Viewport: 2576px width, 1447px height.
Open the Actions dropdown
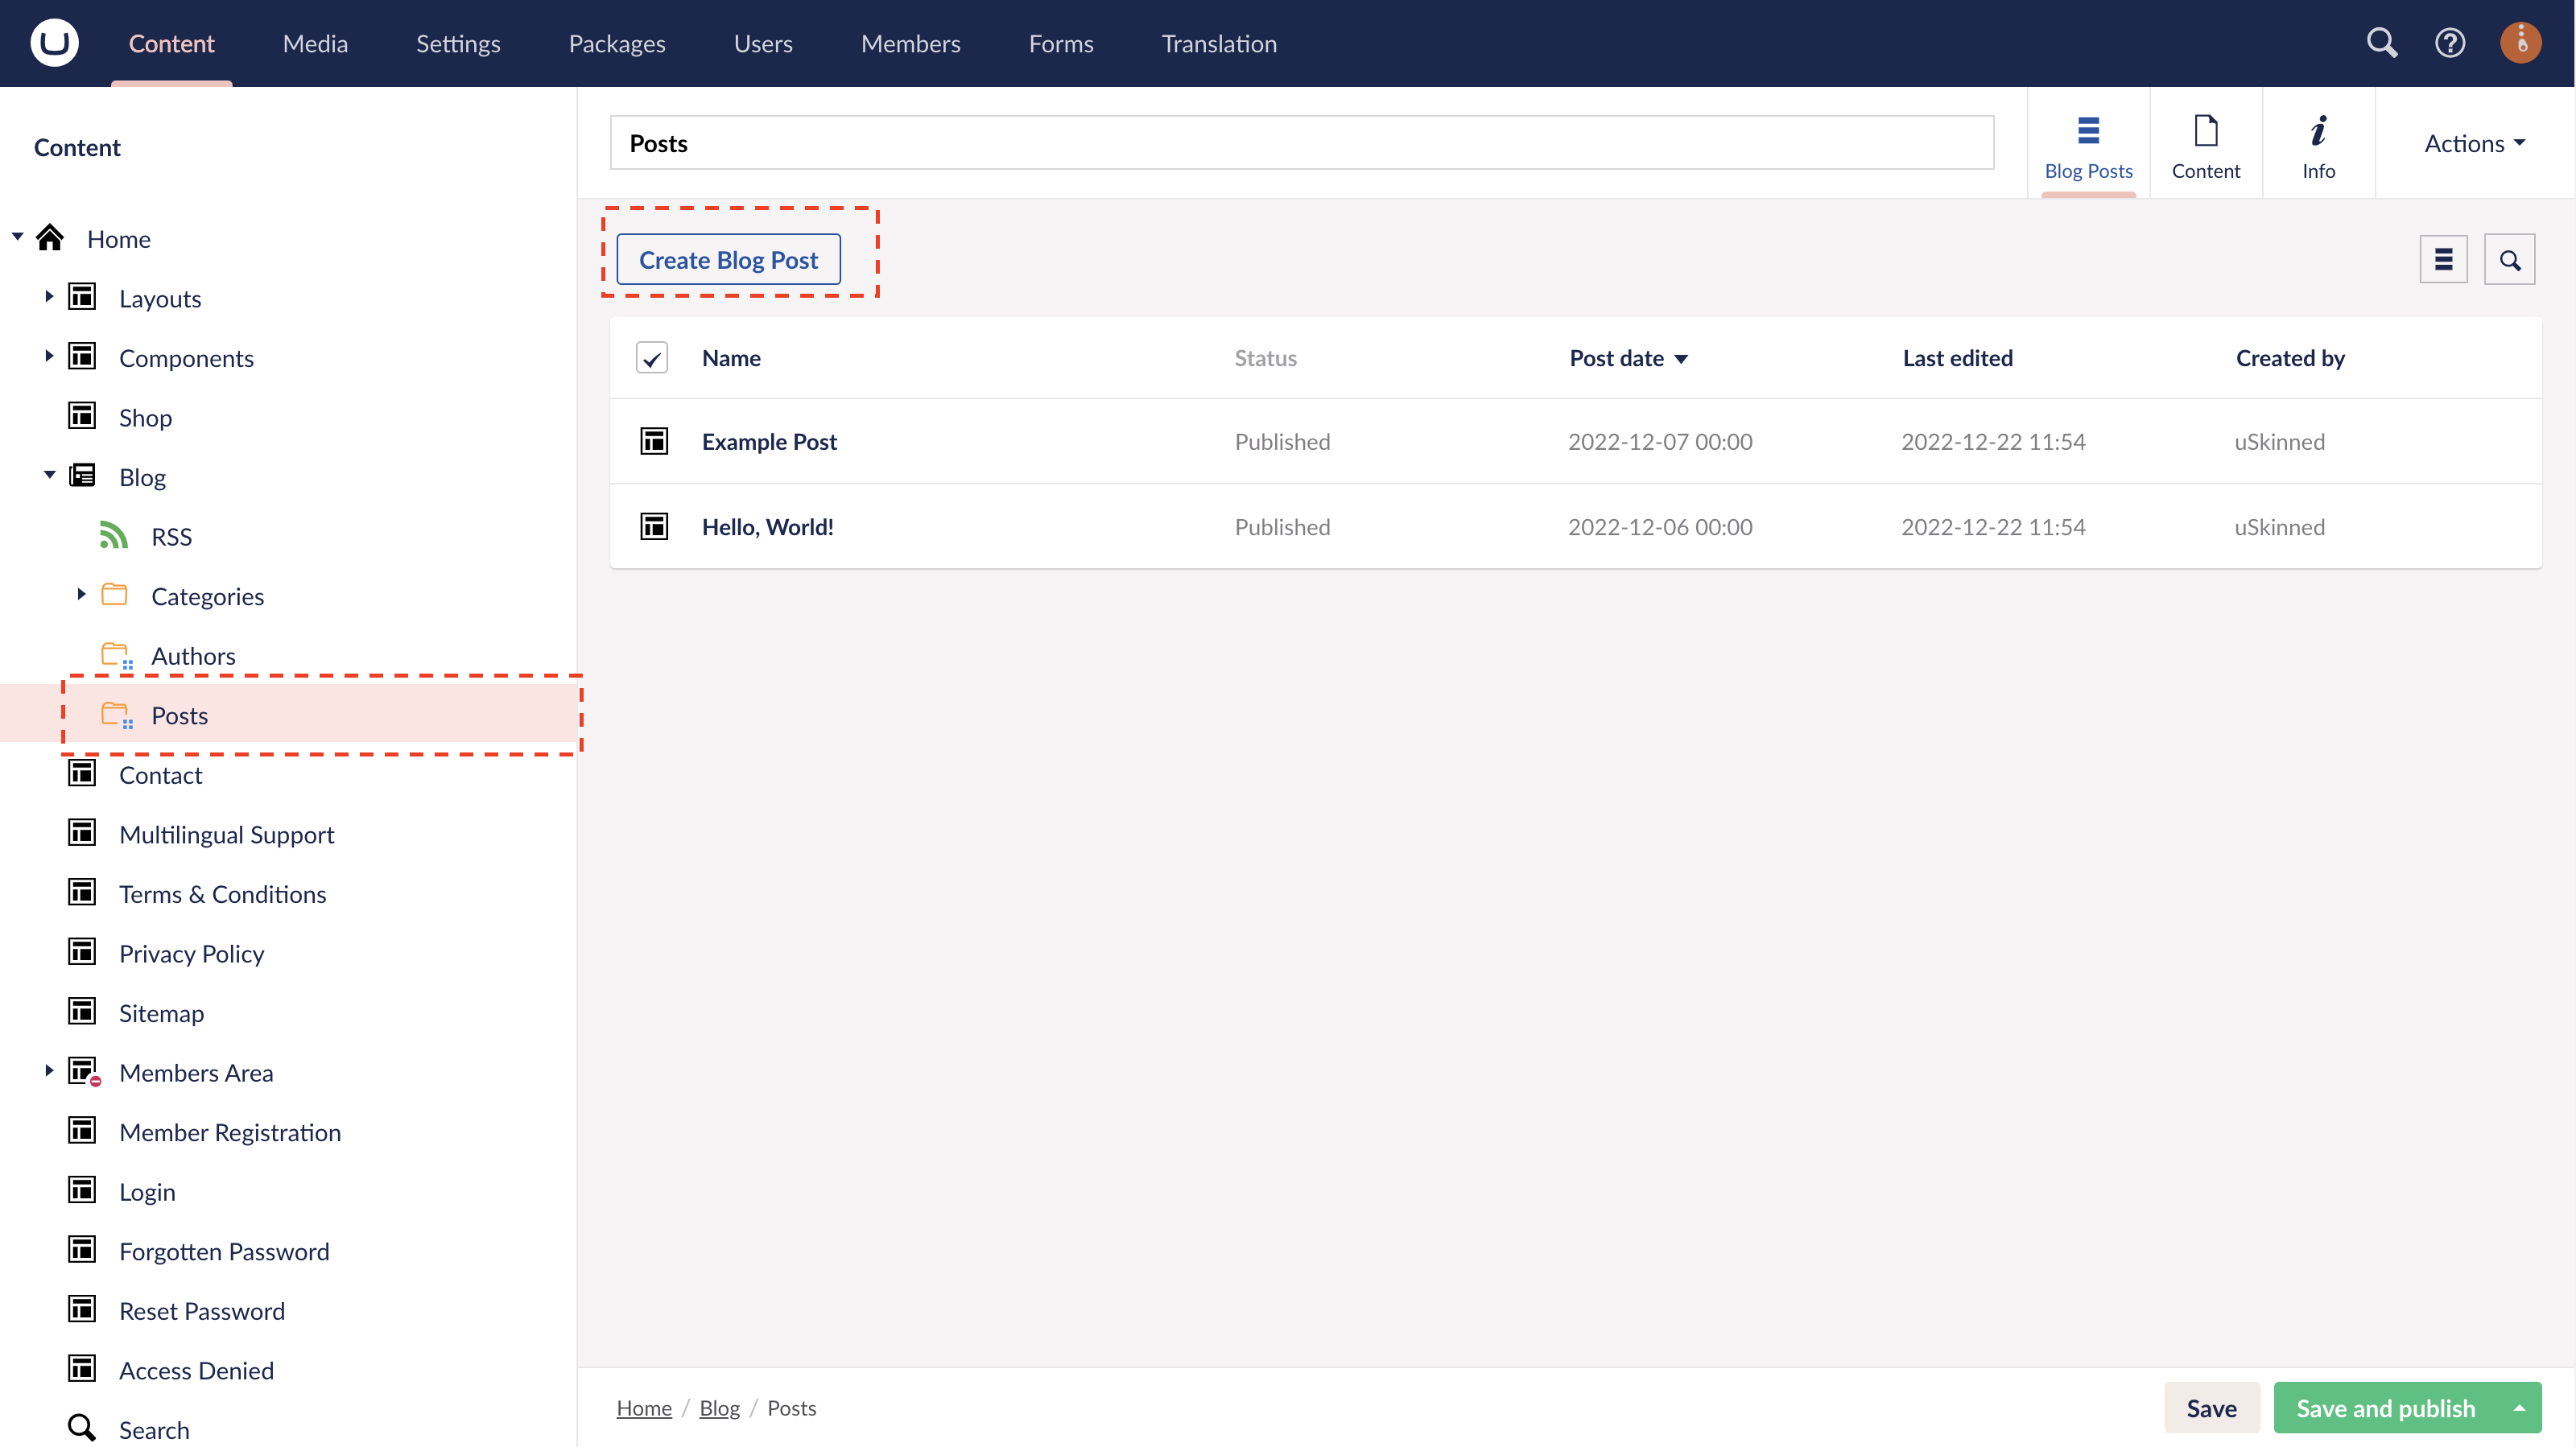(x=2475, y=143)
